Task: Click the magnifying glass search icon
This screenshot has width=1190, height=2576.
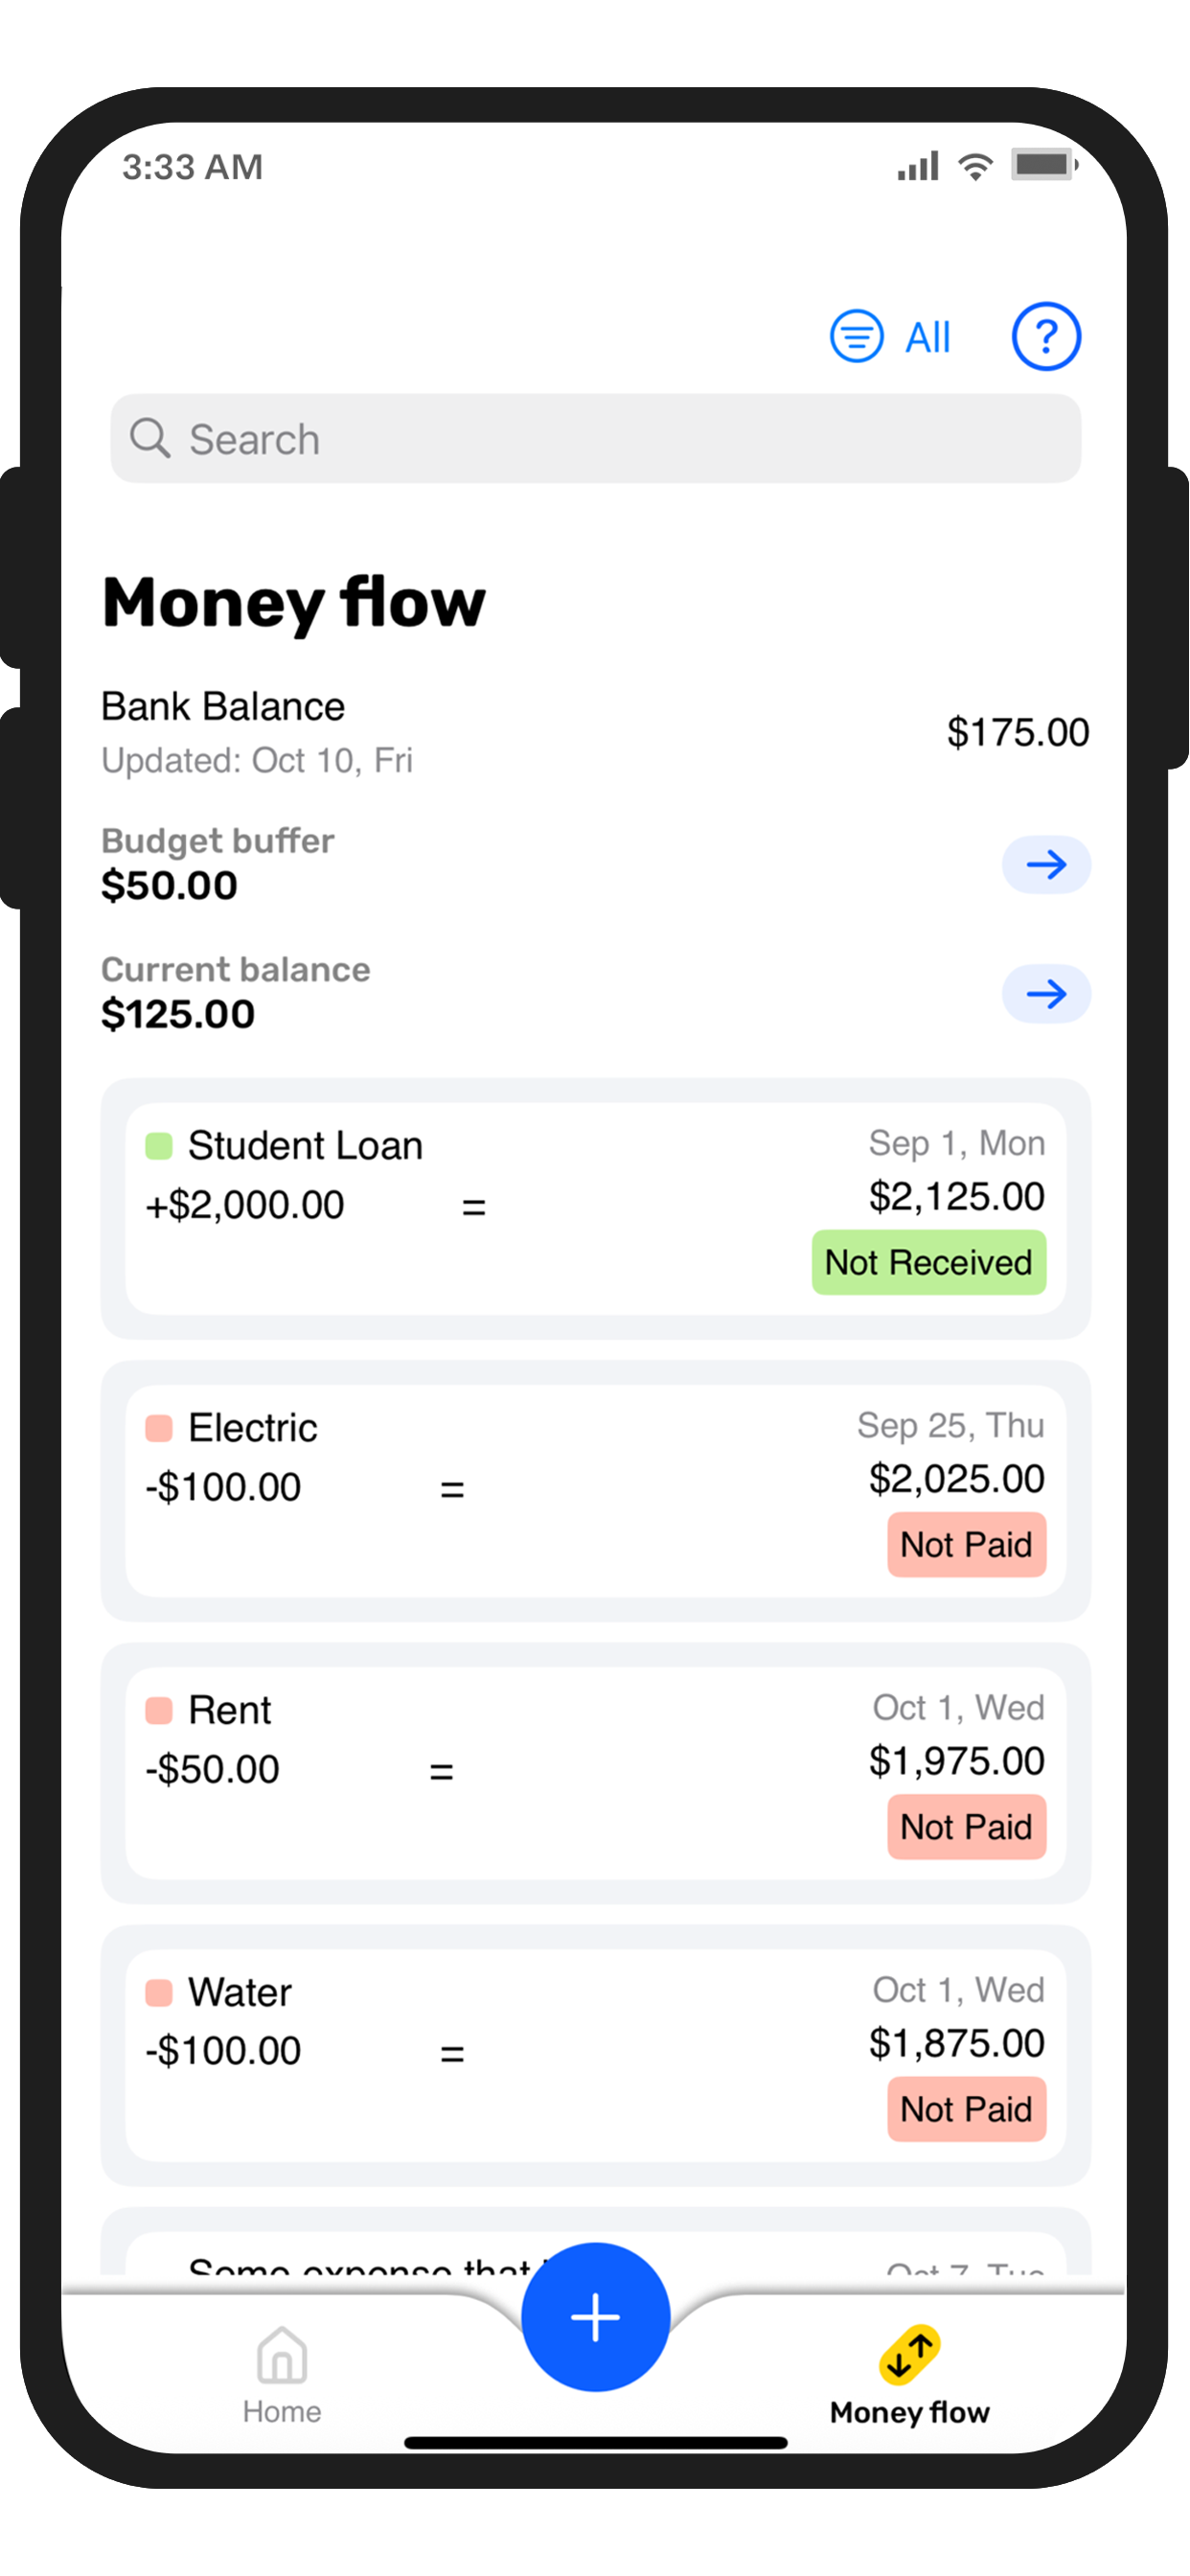Action: pyautogui.click(x=150, y=438)
